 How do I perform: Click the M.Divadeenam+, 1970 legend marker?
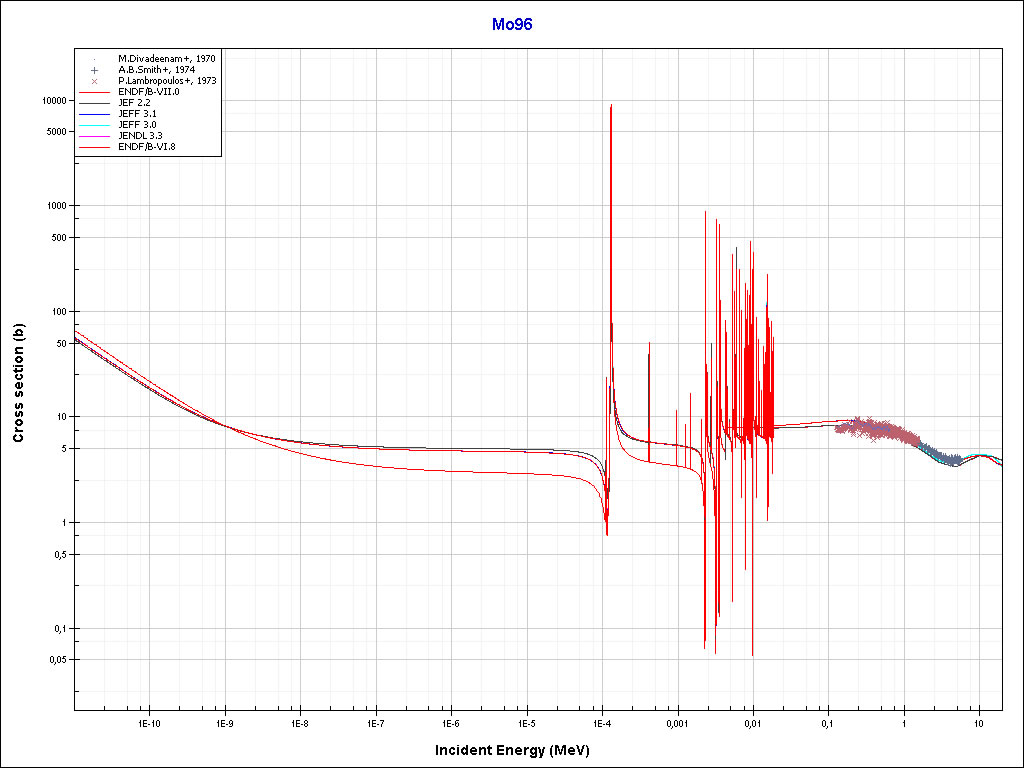pyautogui.click(x=94, y=59)
